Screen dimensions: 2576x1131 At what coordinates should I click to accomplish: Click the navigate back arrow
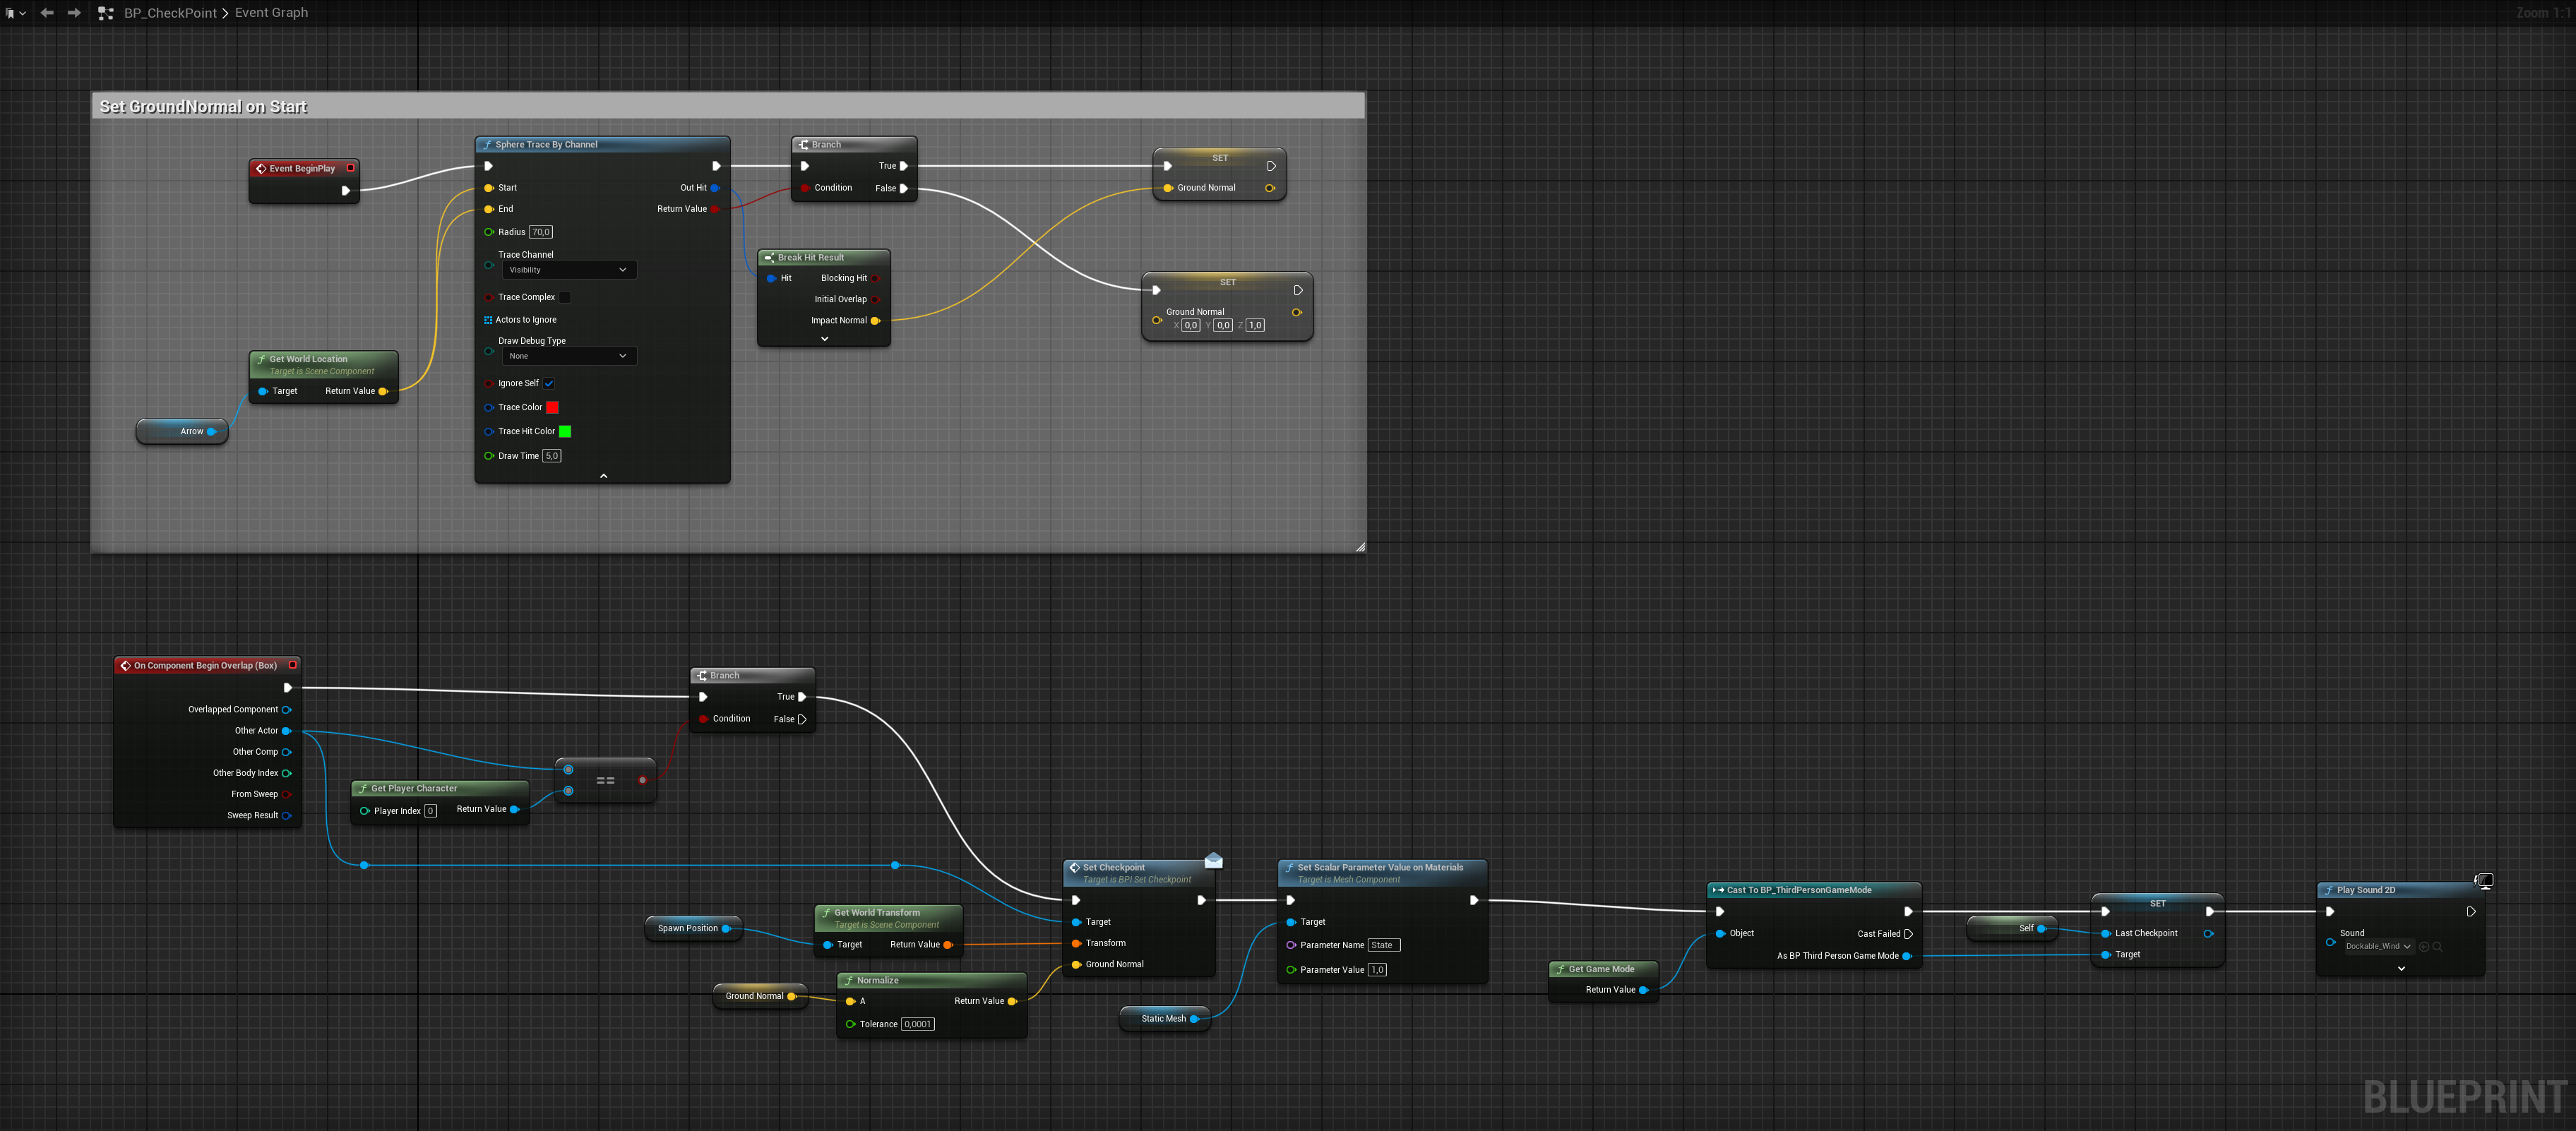click(47, 13)
